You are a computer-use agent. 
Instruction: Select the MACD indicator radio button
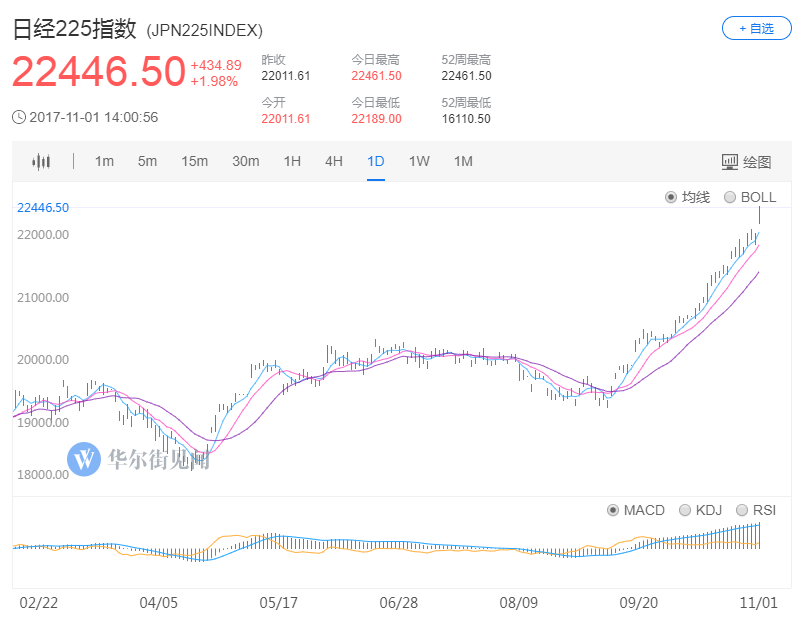(x=613, y=510)
